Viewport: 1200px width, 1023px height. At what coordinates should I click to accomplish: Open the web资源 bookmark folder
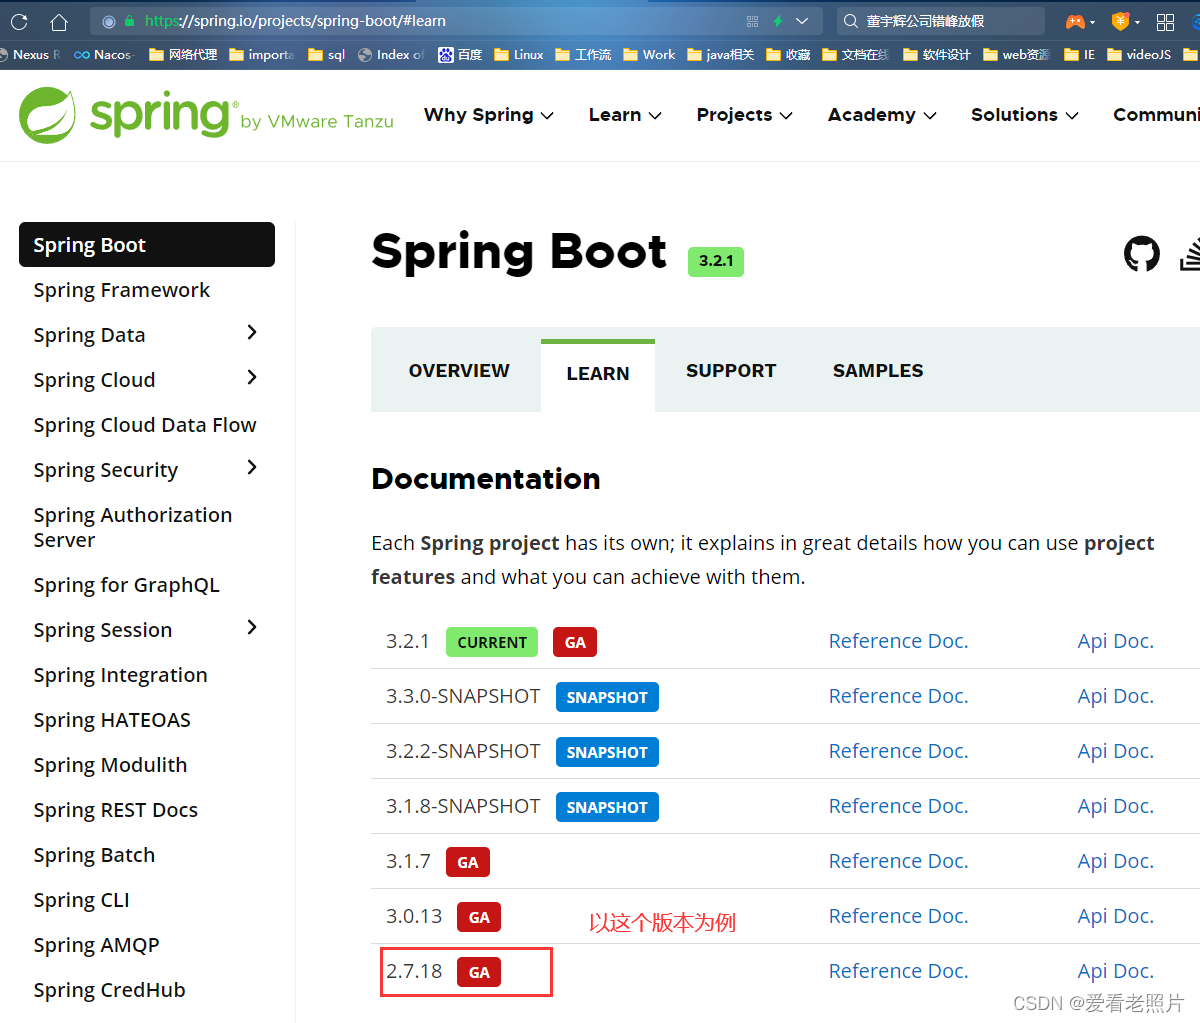pyautogui.click(x=1017, y=55)
